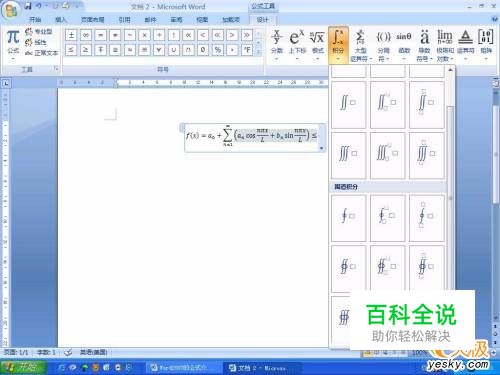
Task: Click the 英语(美国) language indicator
Action: tap(93, 352)
